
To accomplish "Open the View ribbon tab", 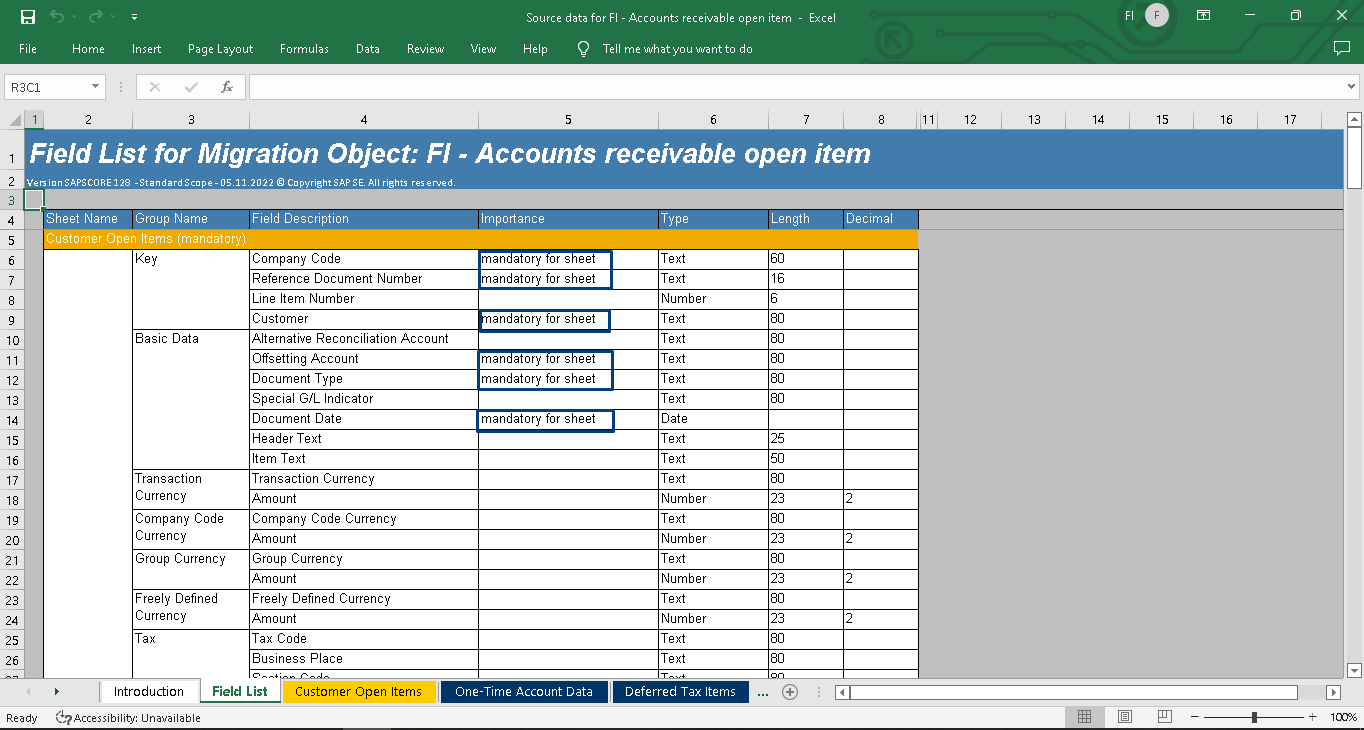I will (483, 48).
